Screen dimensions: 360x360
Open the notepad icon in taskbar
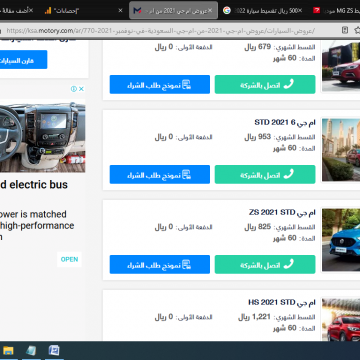tap(31, 351)
